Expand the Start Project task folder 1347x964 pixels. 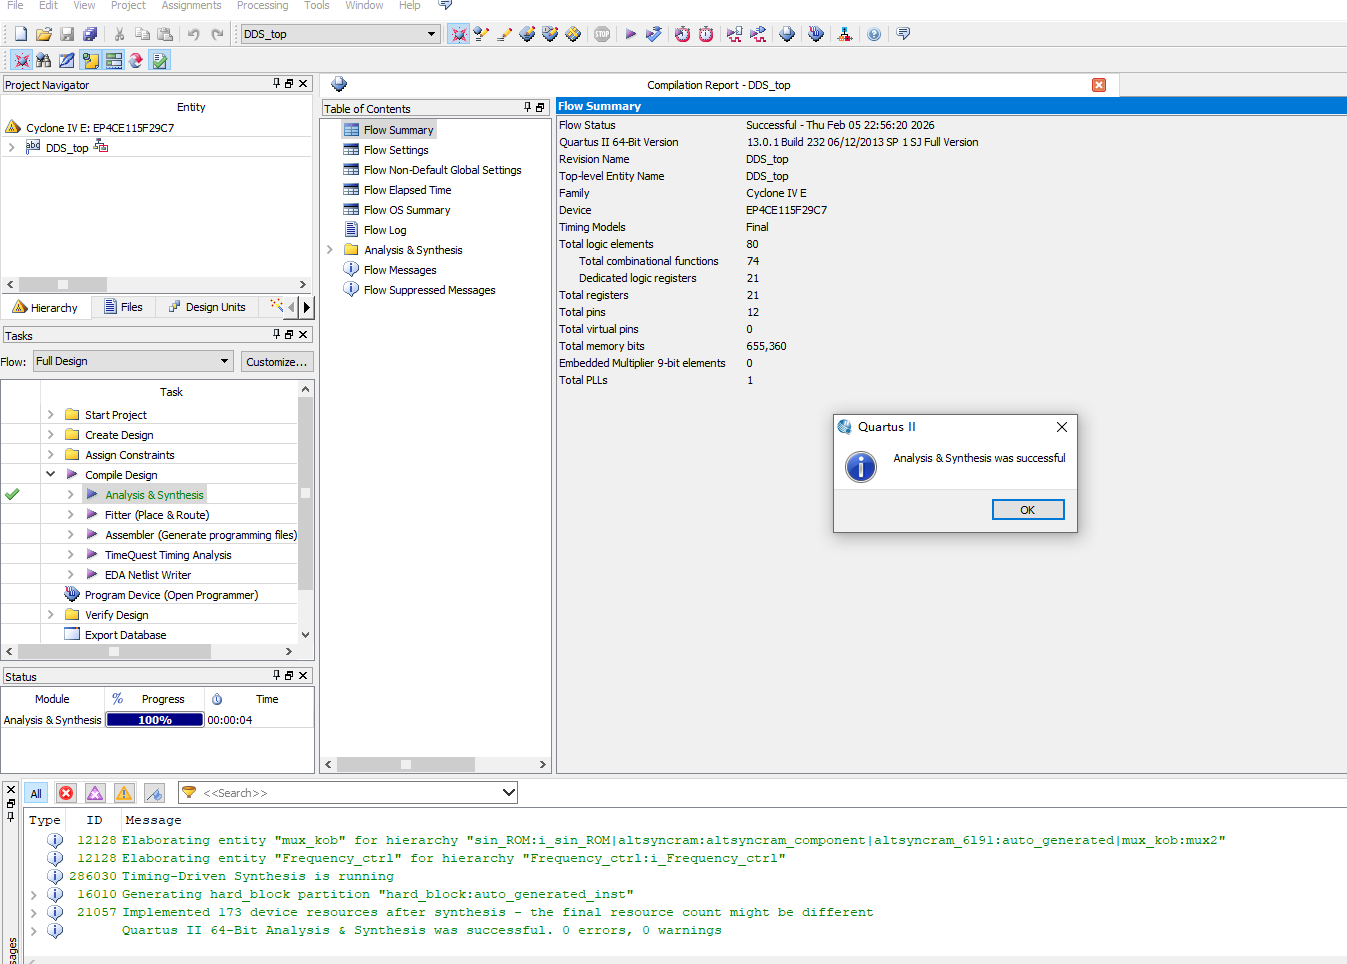pyautogui.click(x=51, y=414)
